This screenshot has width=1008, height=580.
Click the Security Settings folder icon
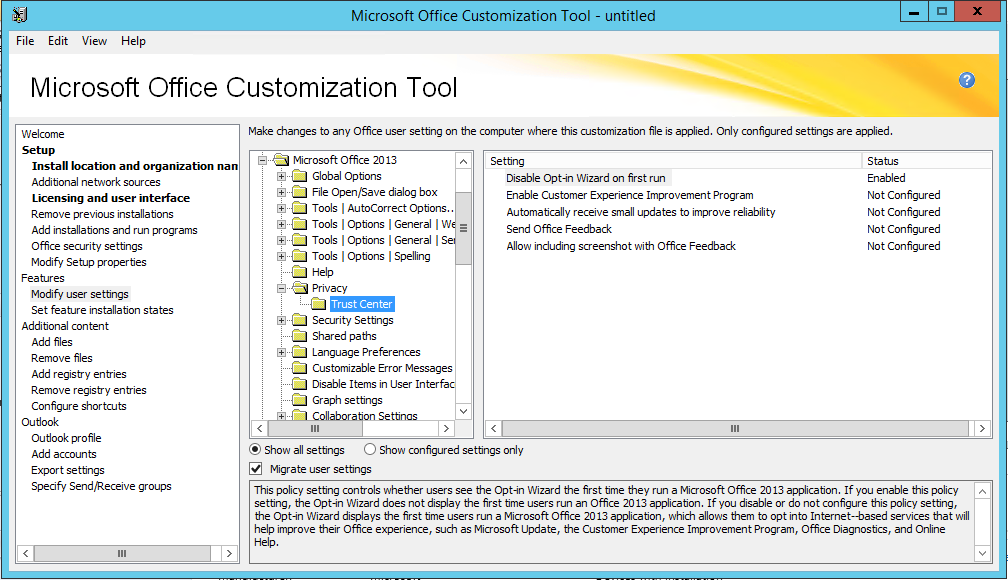pyautogui.click(x=299, y=320)
